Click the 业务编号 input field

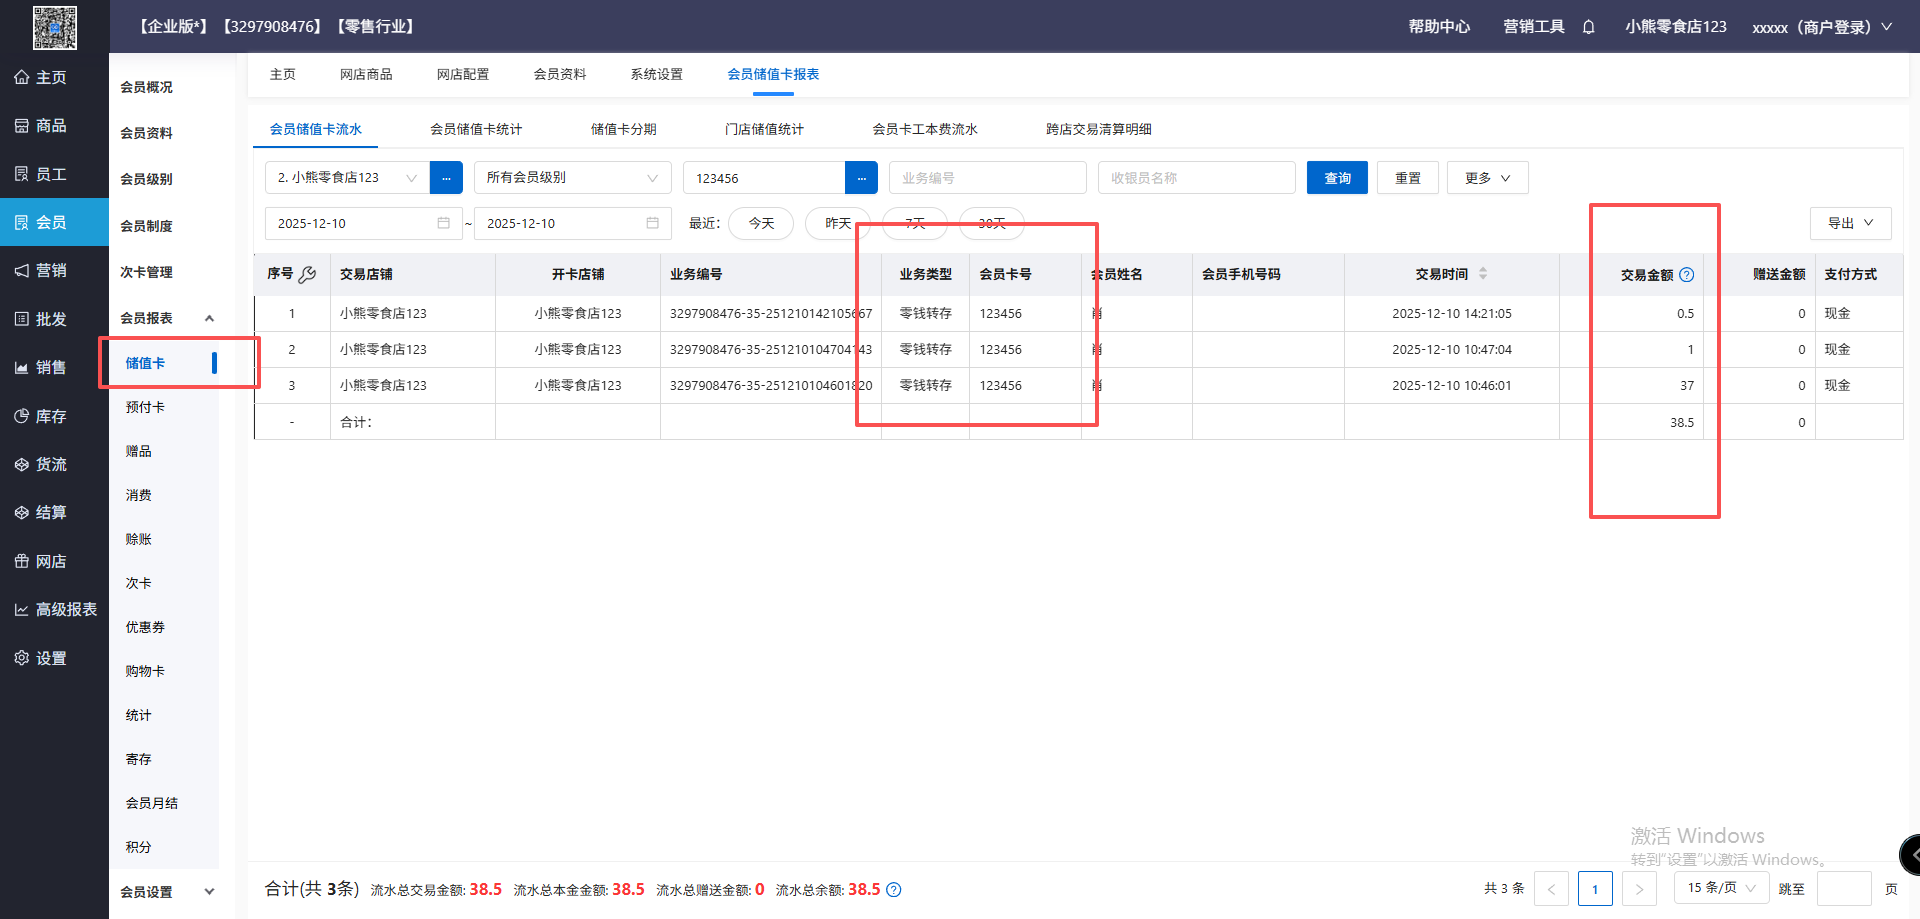(x=987, y=178)
